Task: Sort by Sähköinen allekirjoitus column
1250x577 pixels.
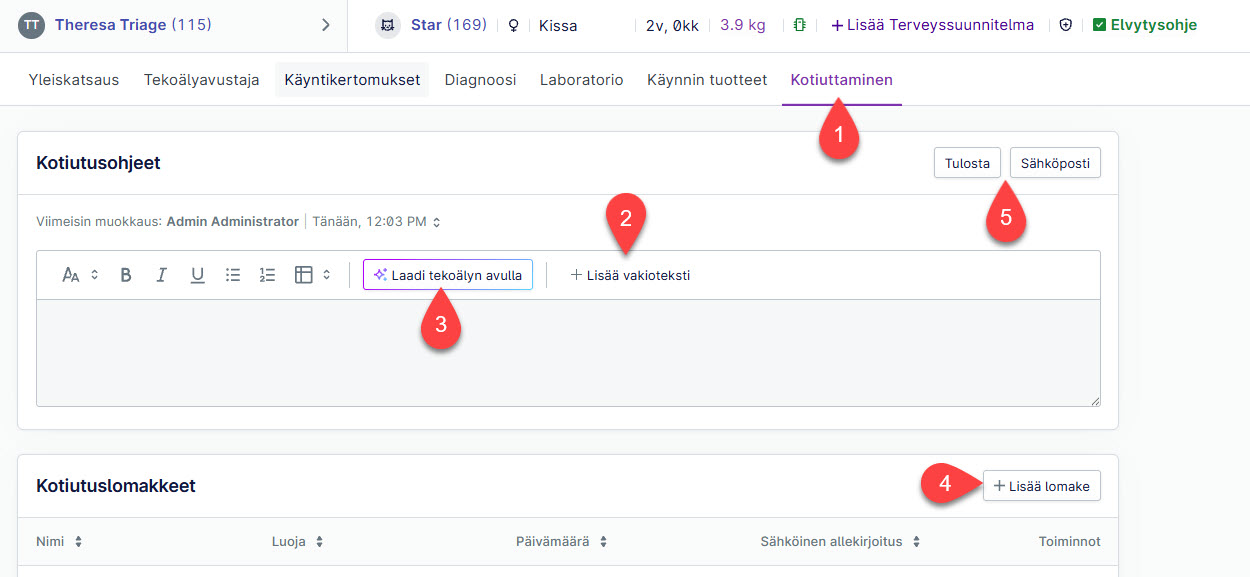Action: tap(840, 541)
